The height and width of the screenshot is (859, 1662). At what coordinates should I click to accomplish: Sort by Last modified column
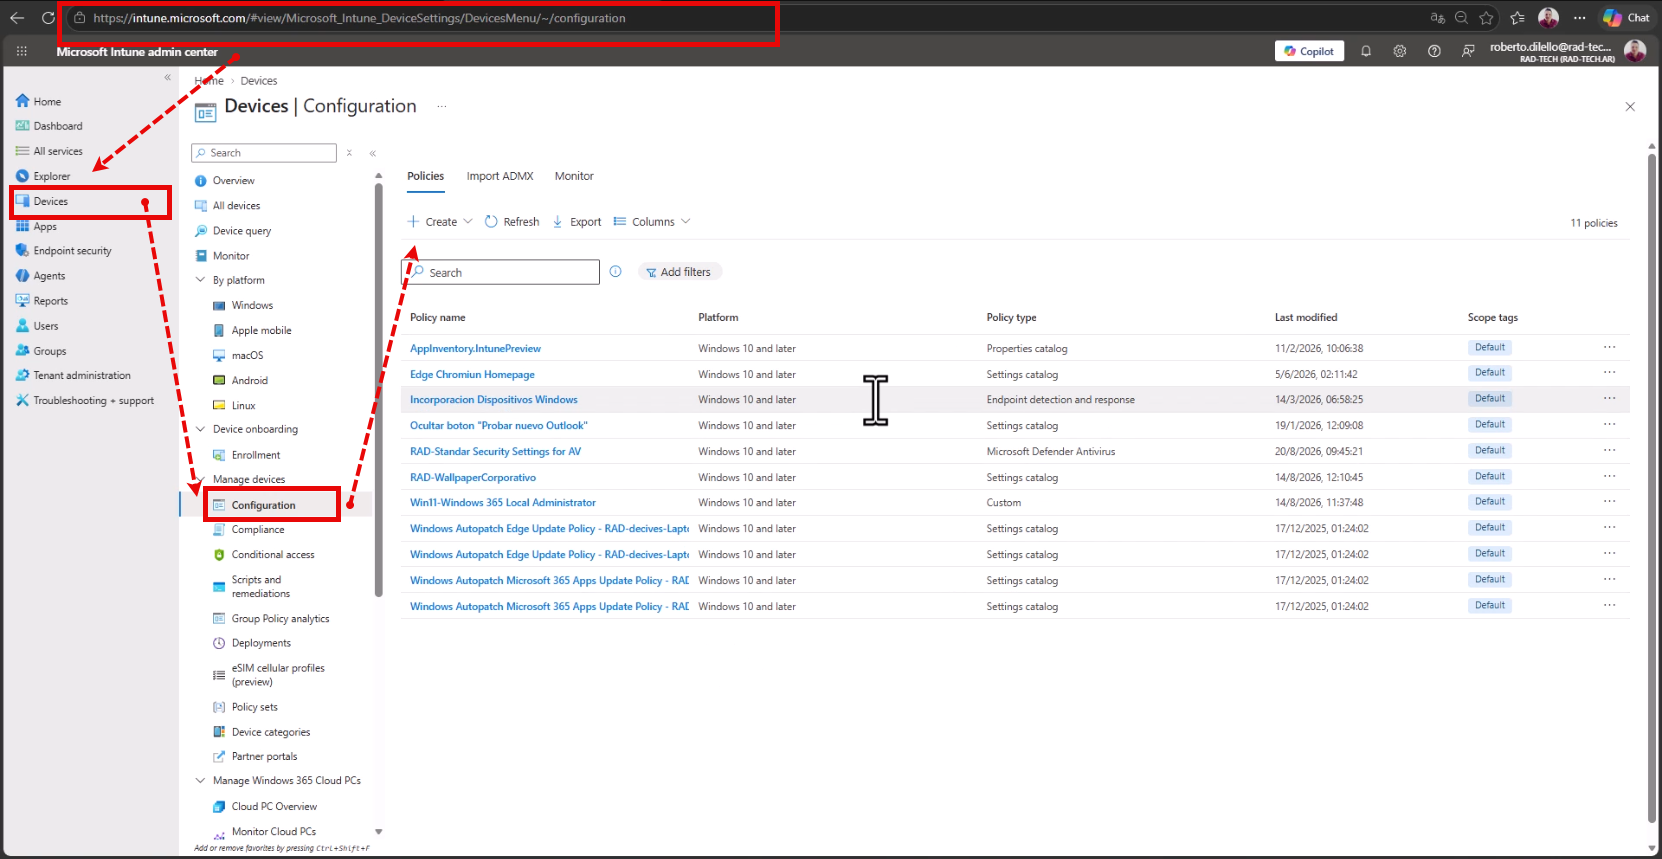1306,318
